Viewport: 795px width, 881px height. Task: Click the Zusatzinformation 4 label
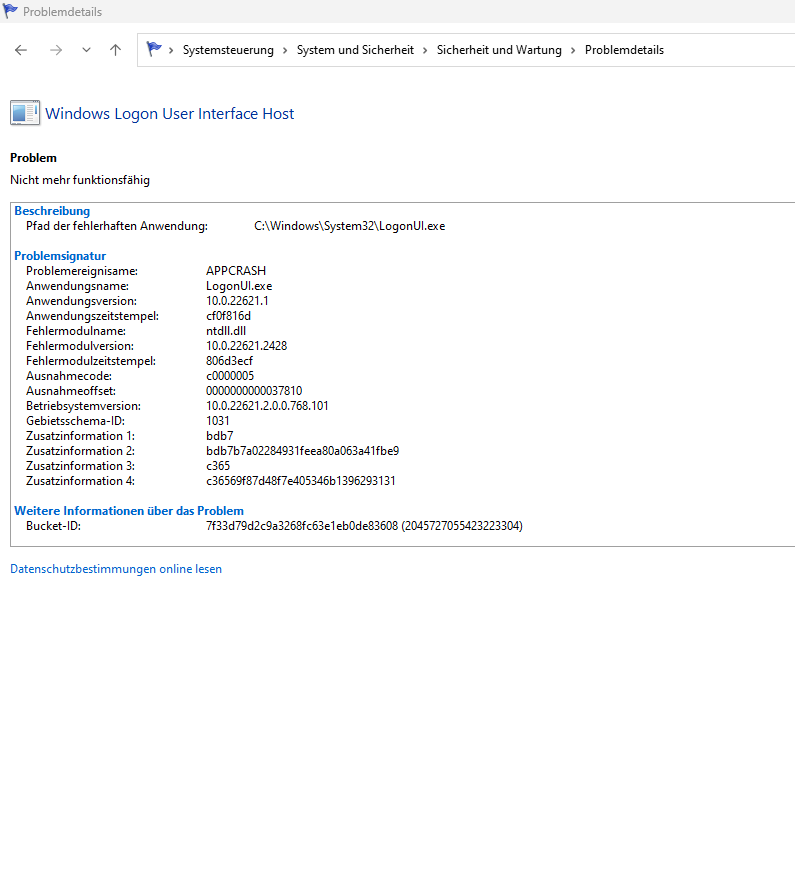[80, 481]
